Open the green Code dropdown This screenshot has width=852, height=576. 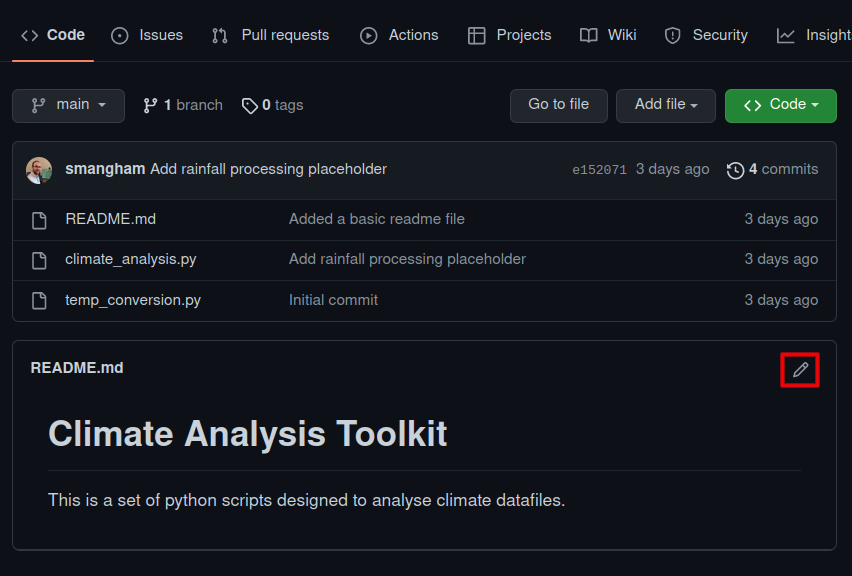(780, 105)
